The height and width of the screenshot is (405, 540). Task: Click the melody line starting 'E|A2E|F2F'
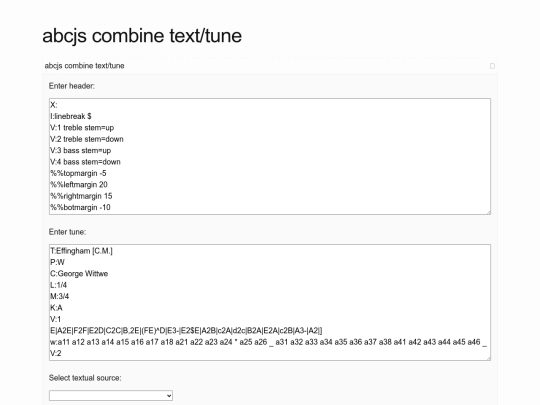[x=186, y=331]
